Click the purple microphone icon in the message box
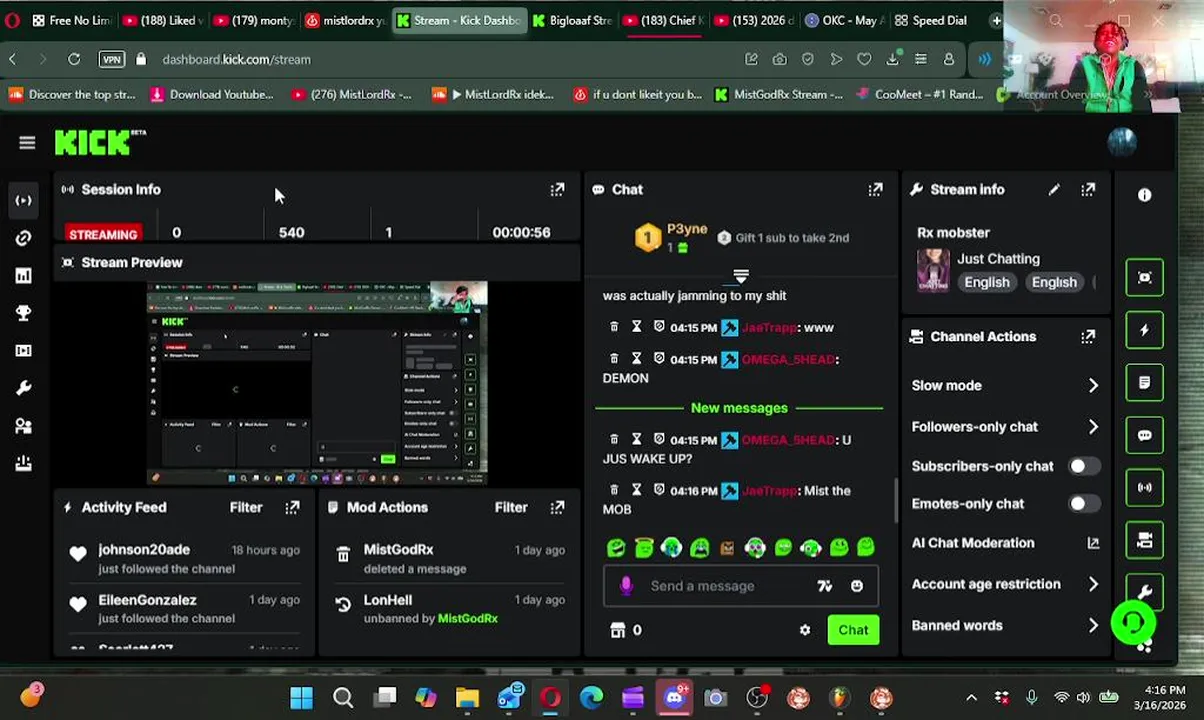The width and height of the screenshot is (1204, 720). [626, 586]
